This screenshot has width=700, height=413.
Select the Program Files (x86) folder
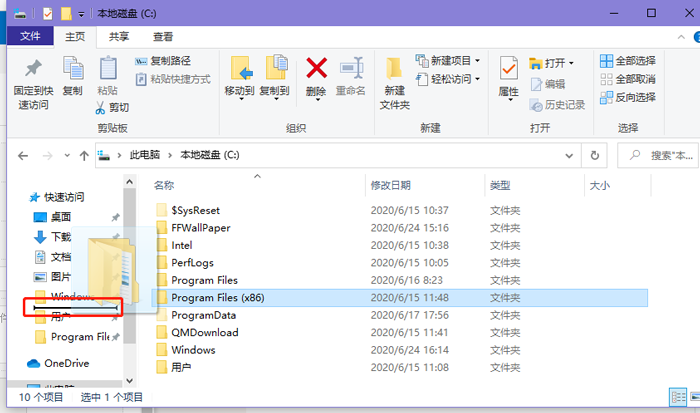(x=400, y=298)
